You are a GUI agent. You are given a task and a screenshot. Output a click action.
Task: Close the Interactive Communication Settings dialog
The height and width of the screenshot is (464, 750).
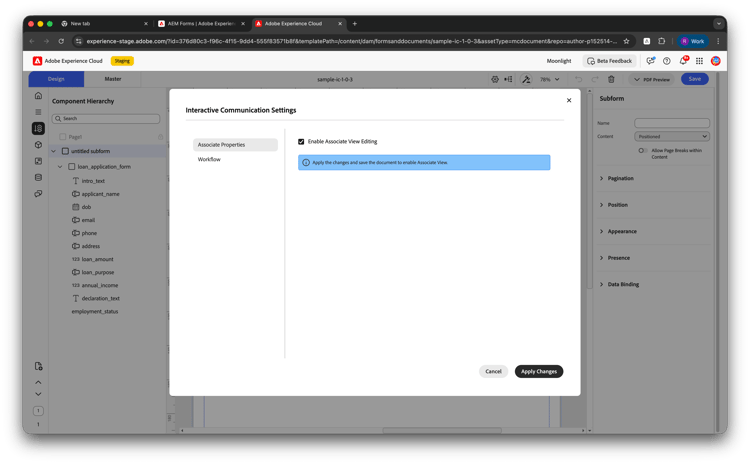(569, 100)
